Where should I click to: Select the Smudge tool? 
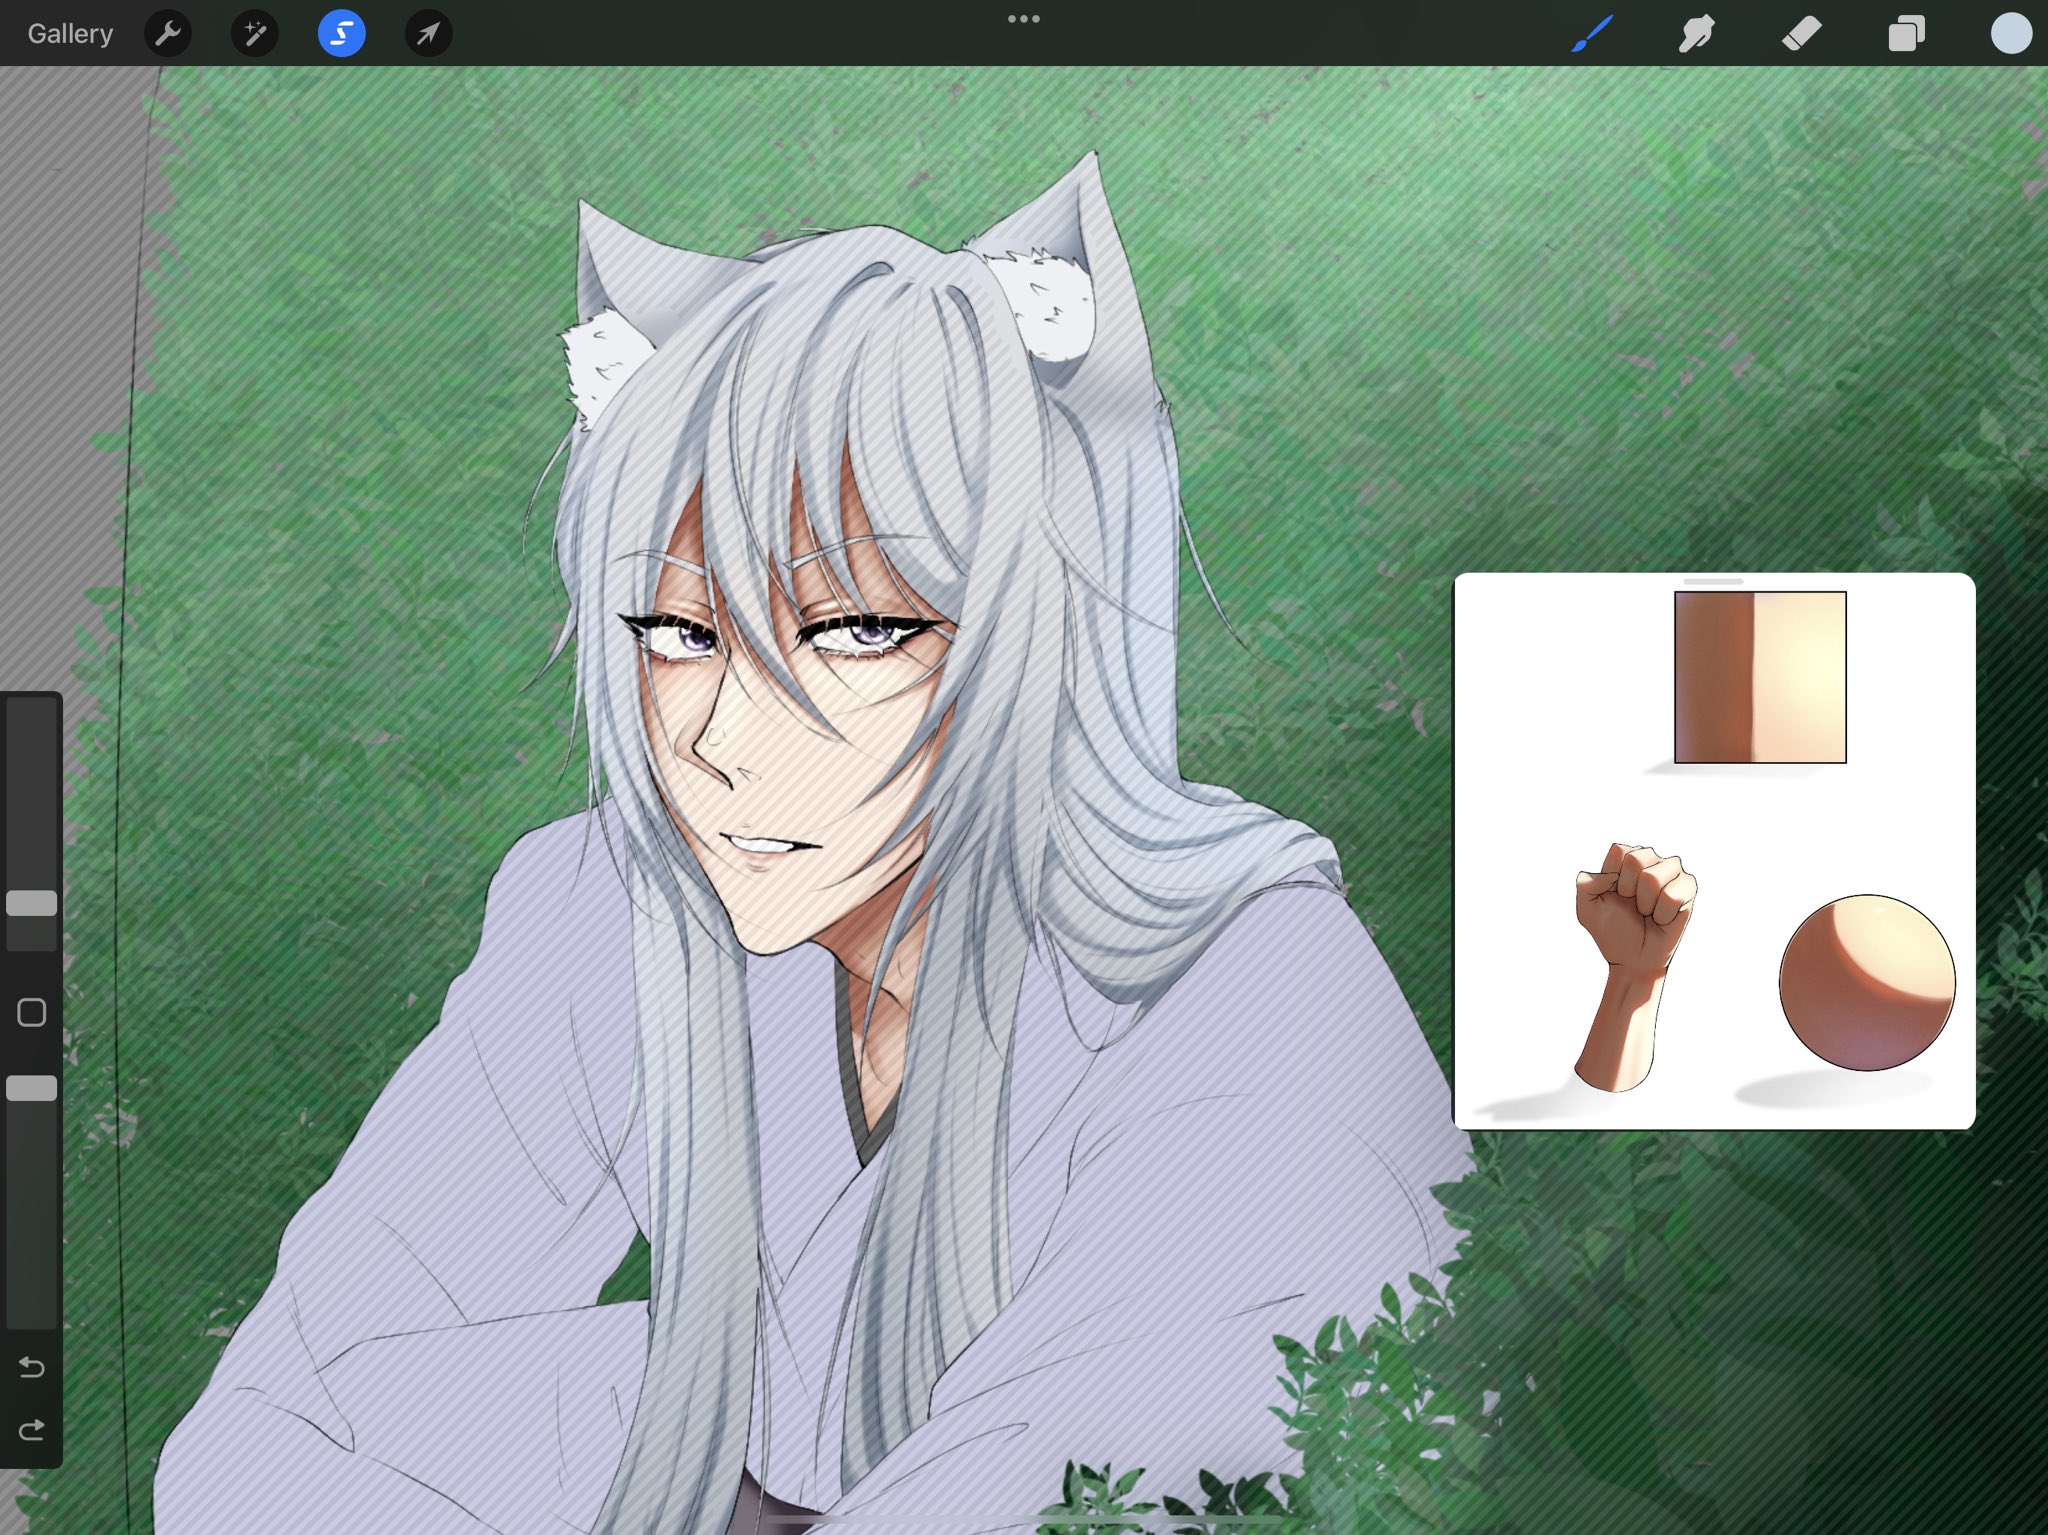(x=1697, y=34)
